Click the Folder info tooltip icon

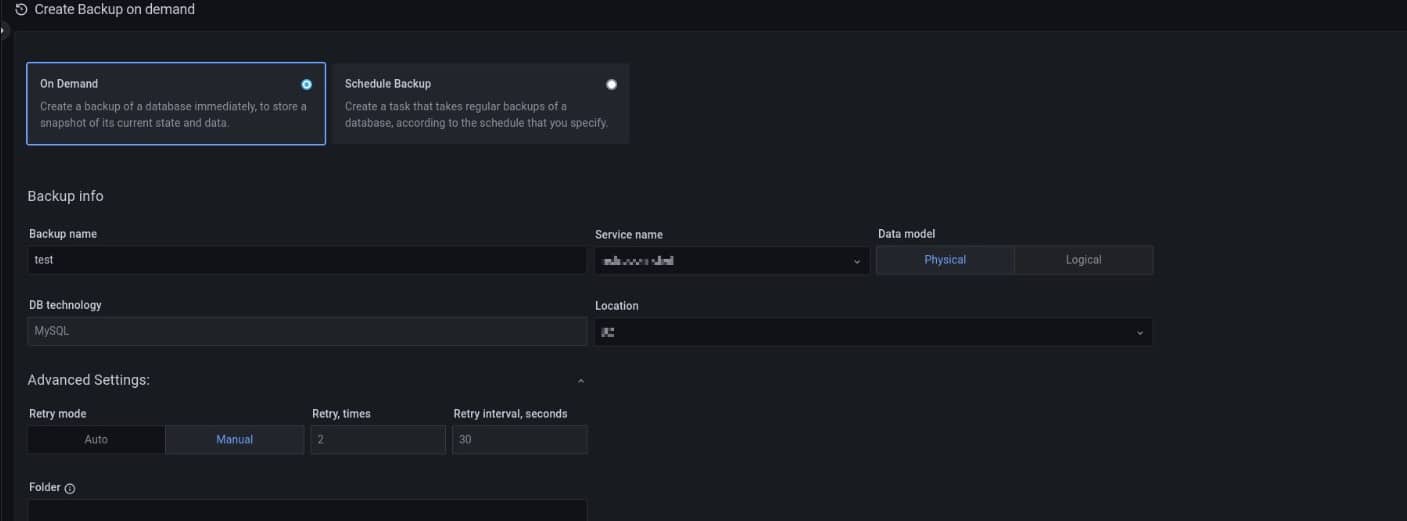[x=70, y=489]
